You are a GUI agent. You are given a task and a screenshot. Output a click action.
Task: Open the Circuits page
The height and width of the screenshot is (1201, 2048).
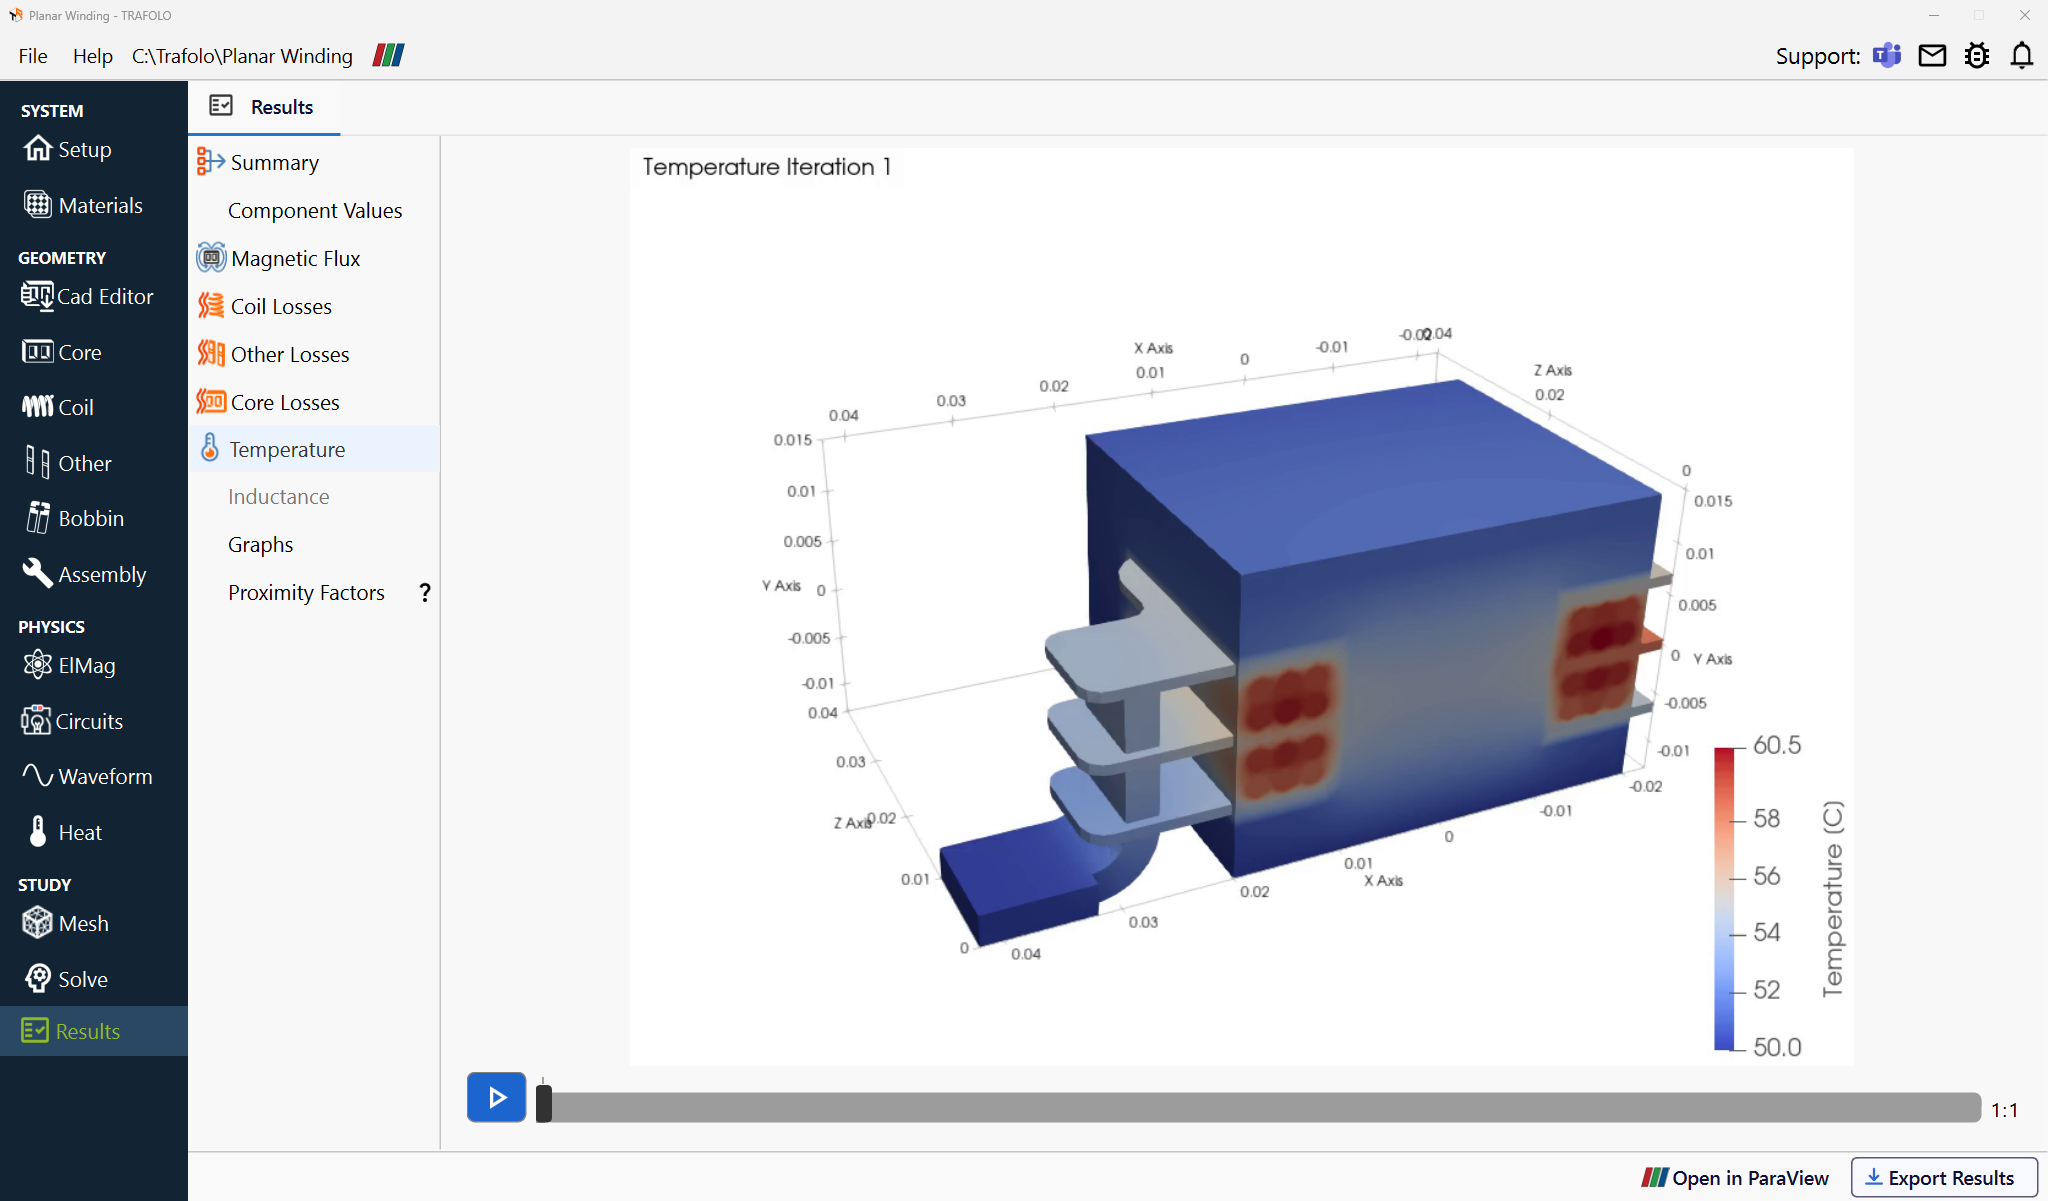click(72, 721)
